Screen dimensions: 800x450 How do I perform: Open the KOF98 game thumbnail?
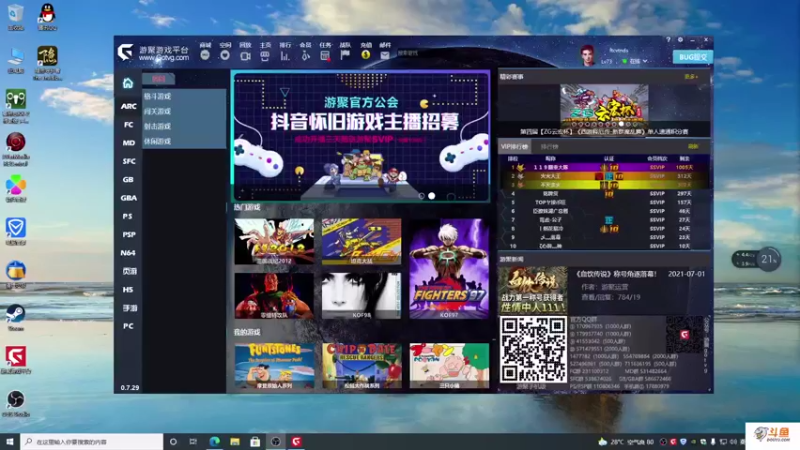[361, 295]
